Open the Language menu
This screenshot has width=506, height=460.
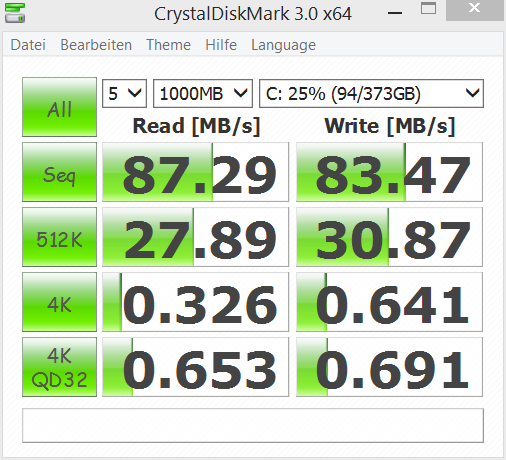tap(283, 46)
